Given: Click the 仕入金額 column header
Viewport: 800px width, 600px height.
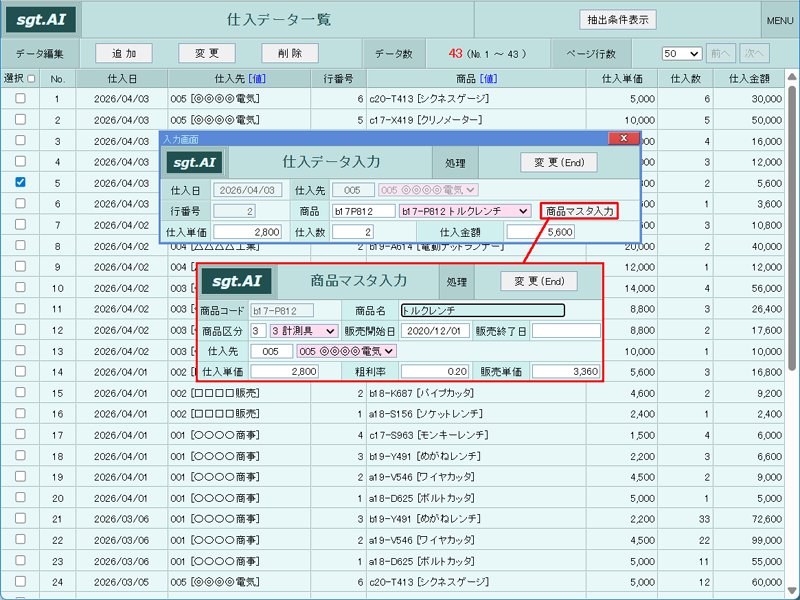Looking at the screenshot, I should point(749,79).
